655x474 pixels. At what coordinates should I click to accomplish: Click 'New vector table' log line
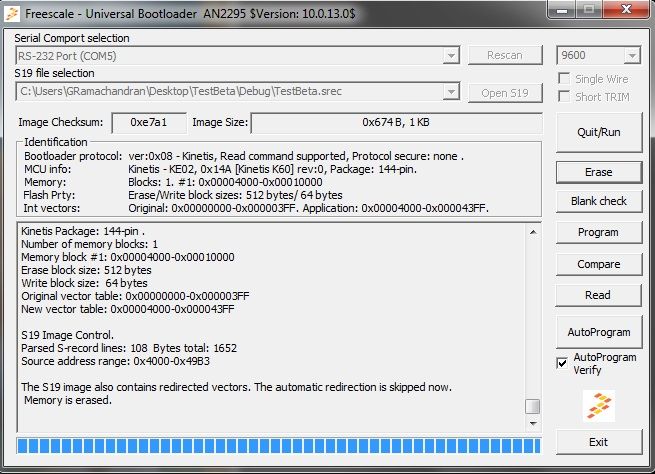128,309
